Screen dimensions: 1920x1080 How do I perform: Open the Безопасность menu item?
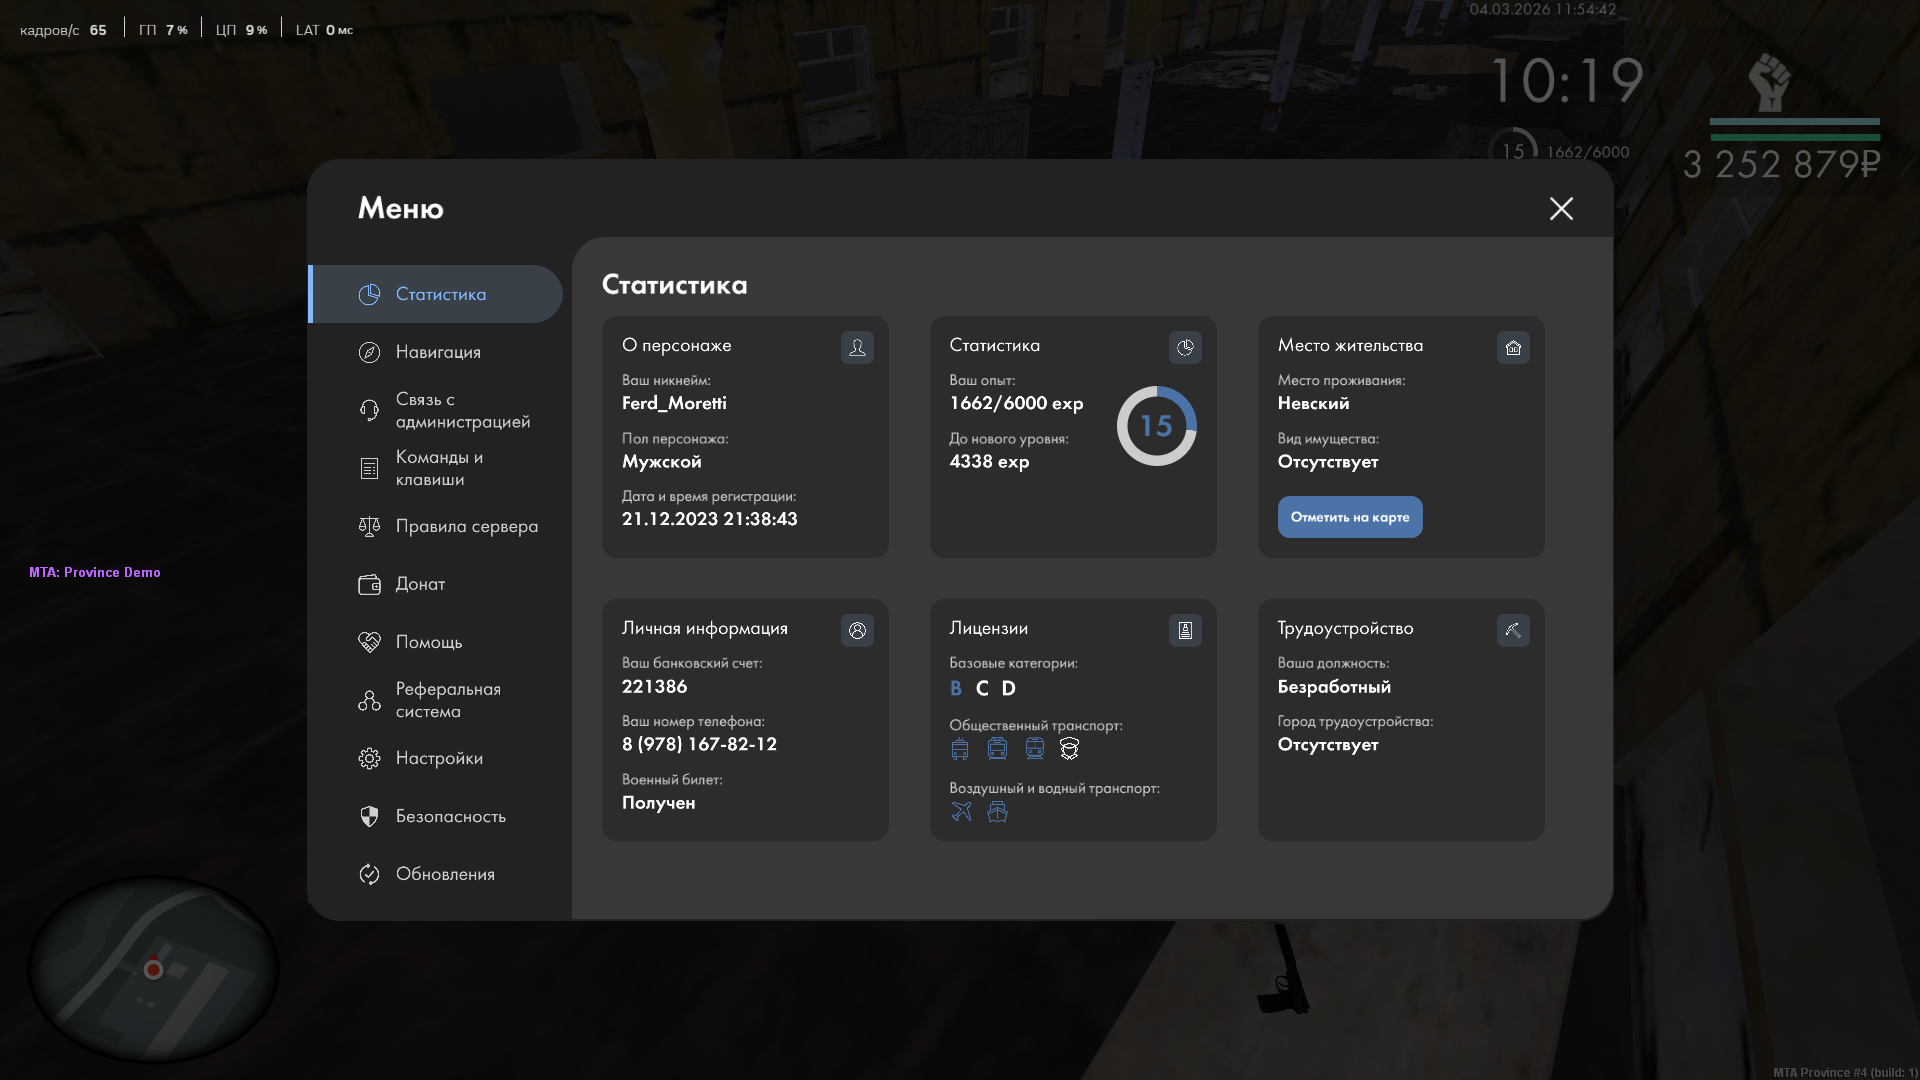coord(450,816)
